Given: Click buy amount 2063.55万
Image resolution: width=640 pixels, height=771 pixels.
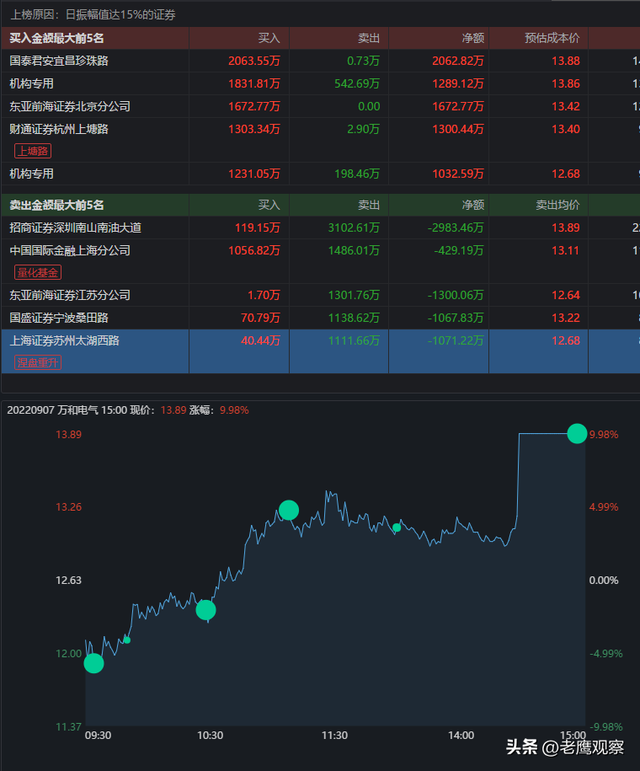Looking at the screenshot, I should pyautogui.click(x=254, y=61).
